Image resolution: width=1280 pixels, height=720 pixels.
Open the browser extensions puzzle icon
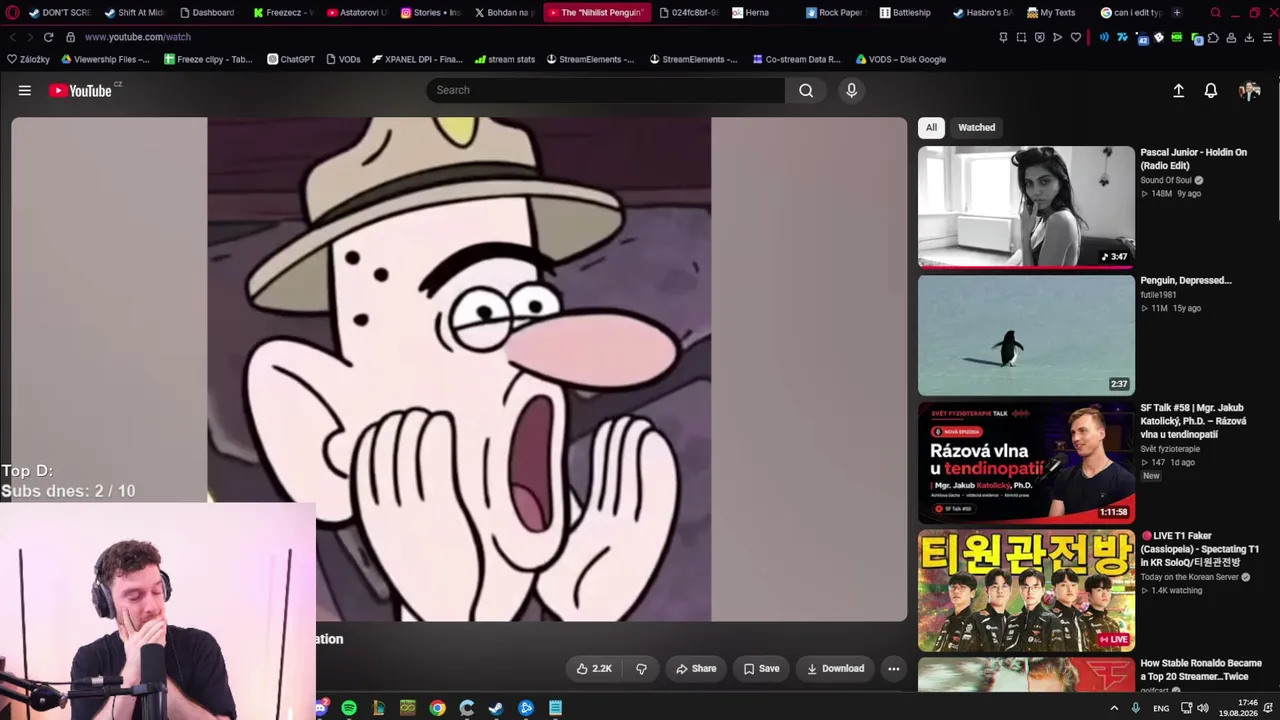1213,38
